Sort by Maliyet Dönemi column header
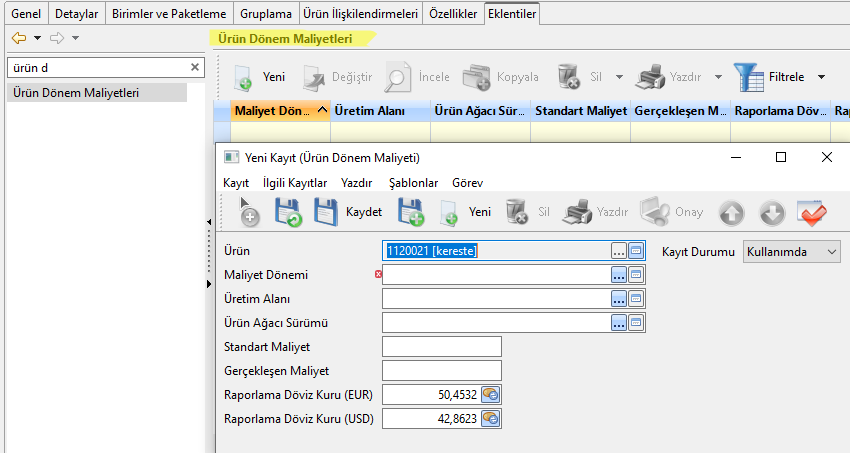 coord(273,110)
